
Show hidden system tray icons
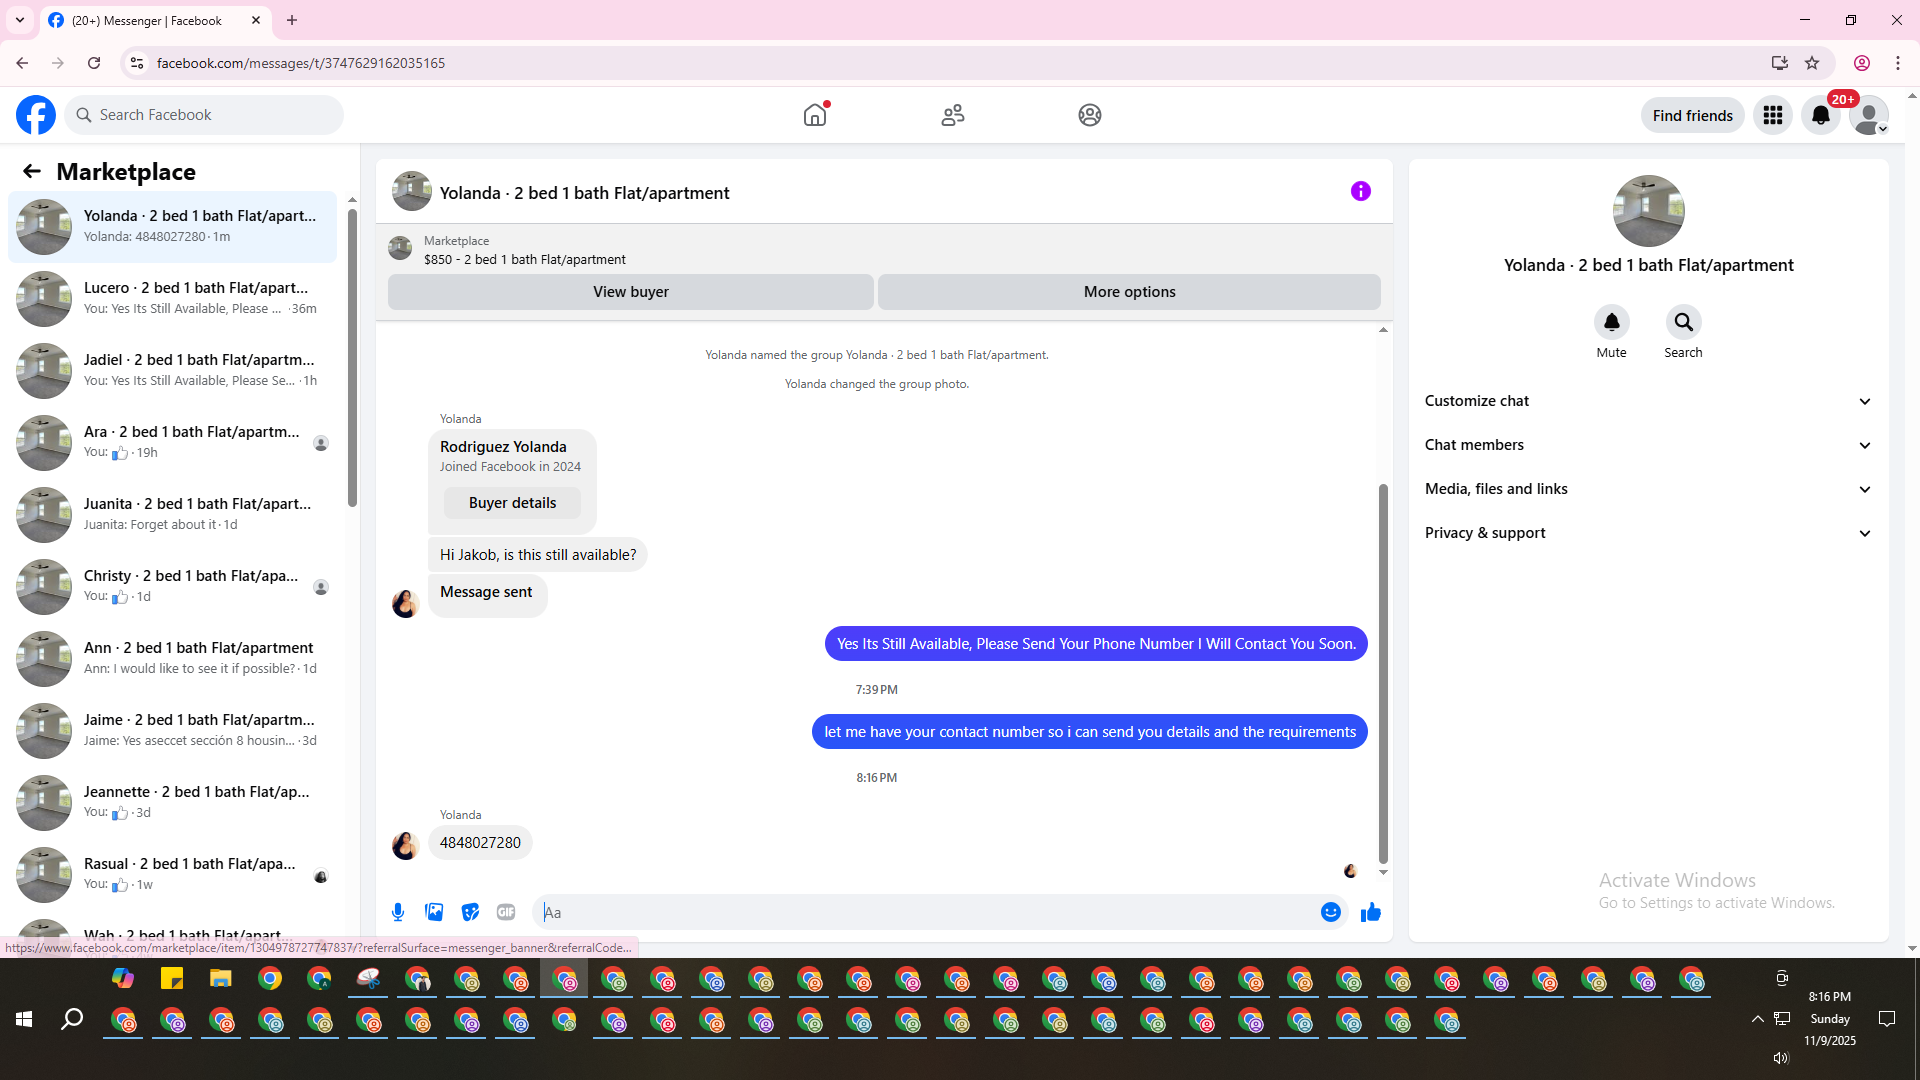tap(1757, 1019)
